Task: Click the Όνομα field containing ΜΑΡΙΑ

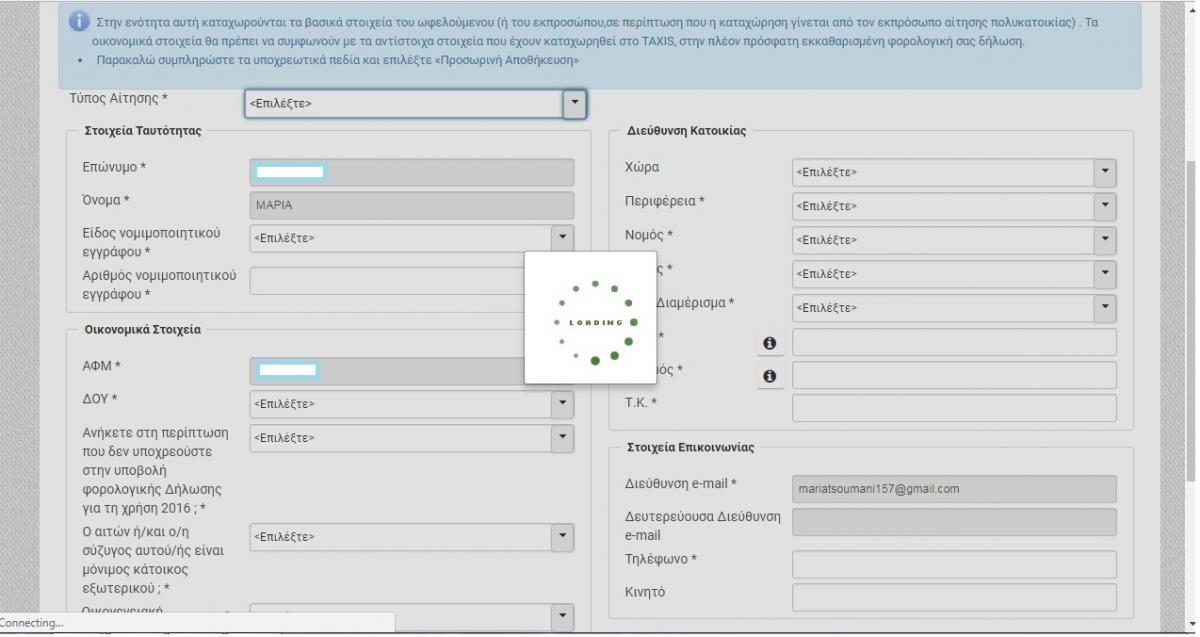Action: click(411, 205)
